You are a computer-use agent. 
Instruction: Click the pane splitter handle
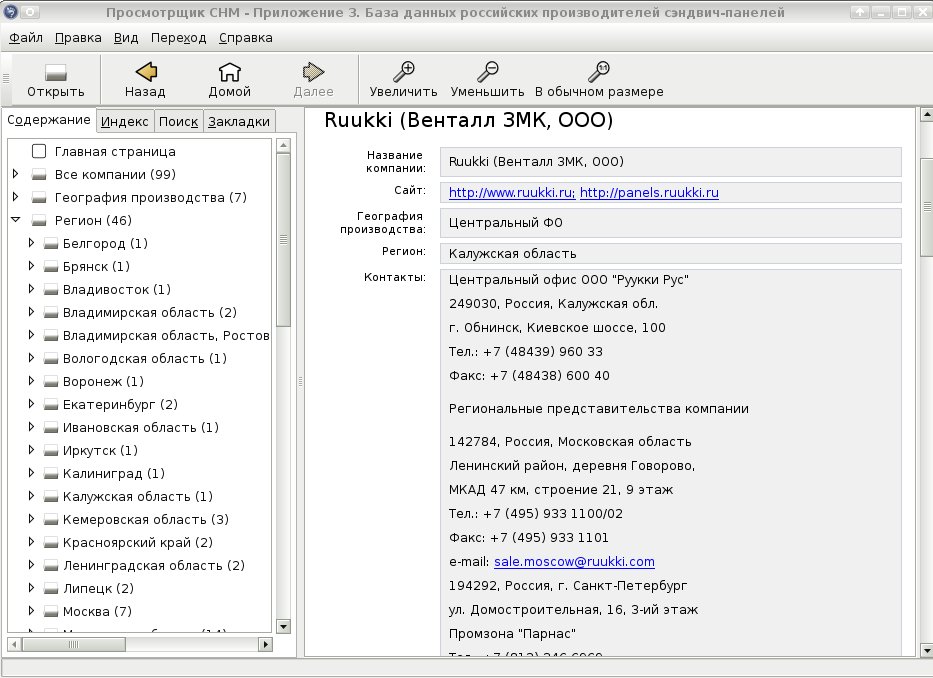tap(300, 382)
